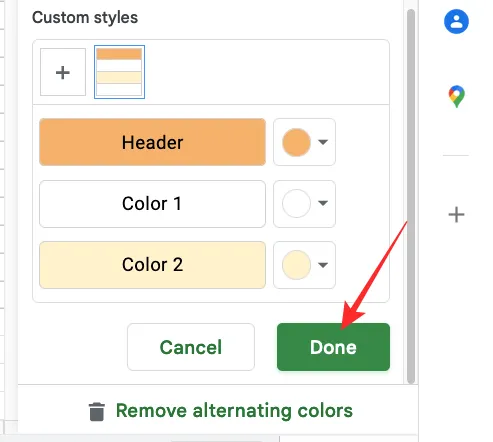Expand the Color 2 dropdown arrow
The width and height of the screenshot is (493, 442).
[x=323, y=265]
